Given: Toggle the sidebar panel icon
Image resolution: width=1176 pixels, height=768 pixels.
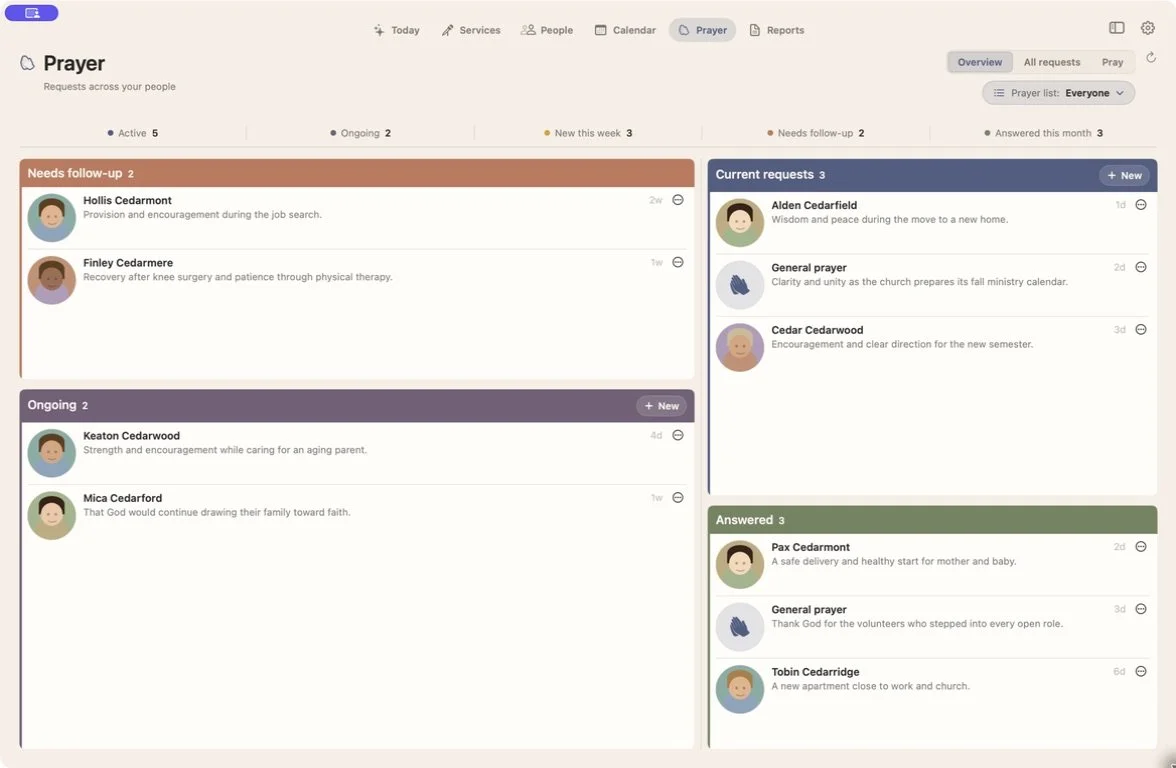Looking at the screenshot, I should click(x=1116, y=28).
